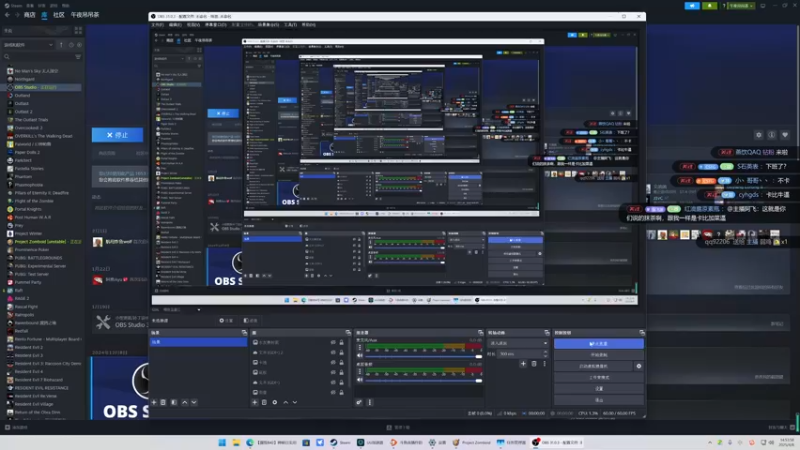Open File Explorer from the taskbar
The image size is (800, 450).
[x=236, y=442]
